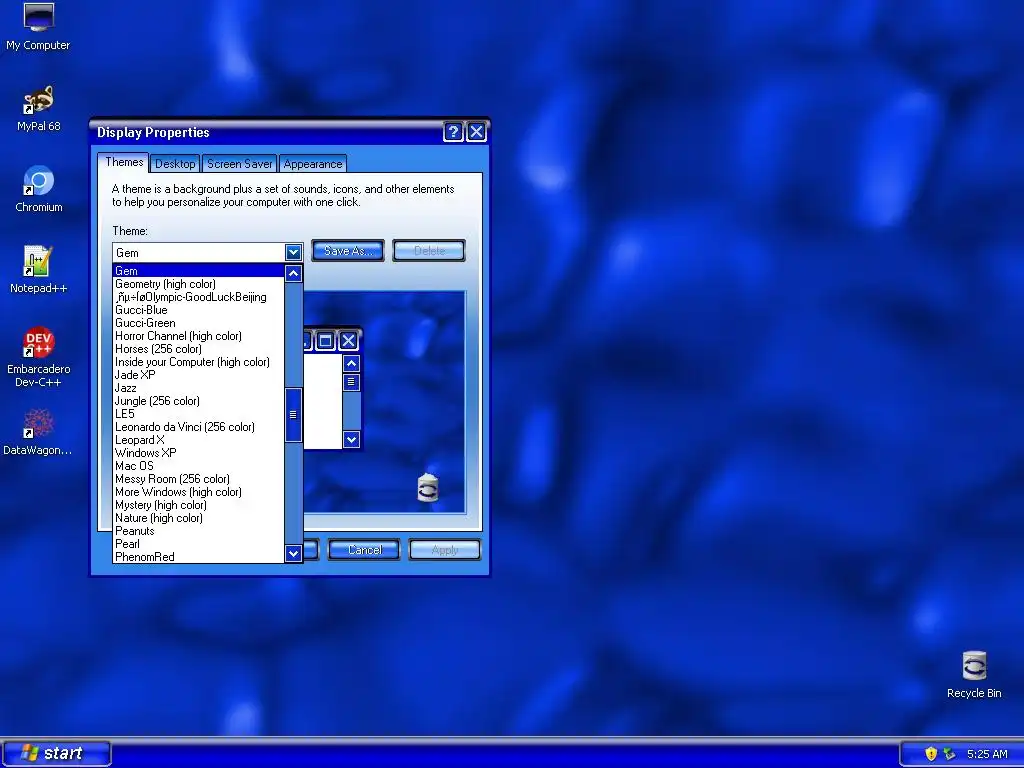Switch to the Appearance tab
The height and width of the screenshot is (768, 1024).
tap(312, 164)
